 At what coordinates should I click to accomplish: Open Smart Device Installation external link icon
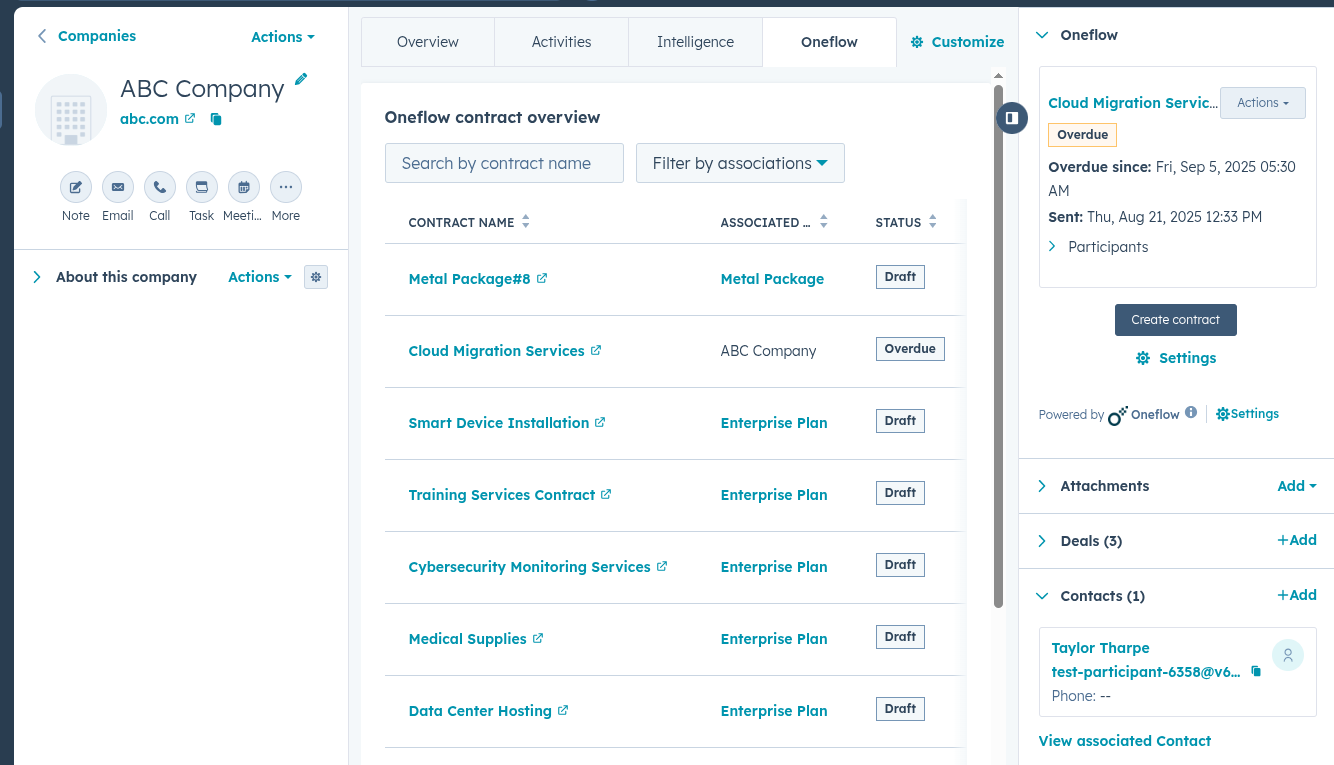click(x=600, y=422)
